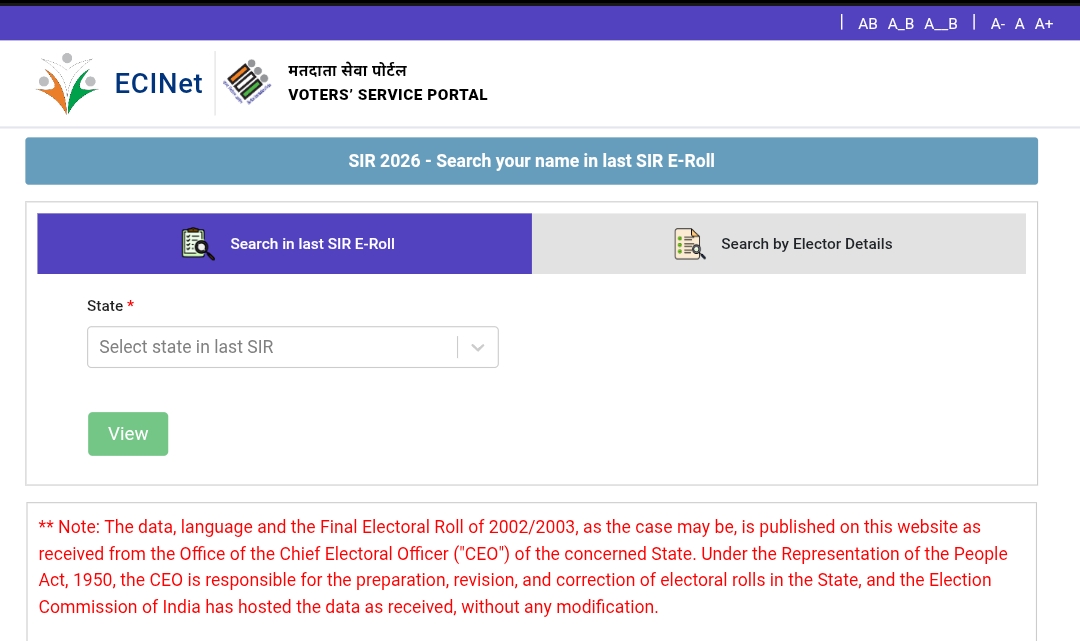The width and height of the screenshot is (1080, 641).
Task: Click the ECINet tricolor people logo
Action: tap(66, 84)
